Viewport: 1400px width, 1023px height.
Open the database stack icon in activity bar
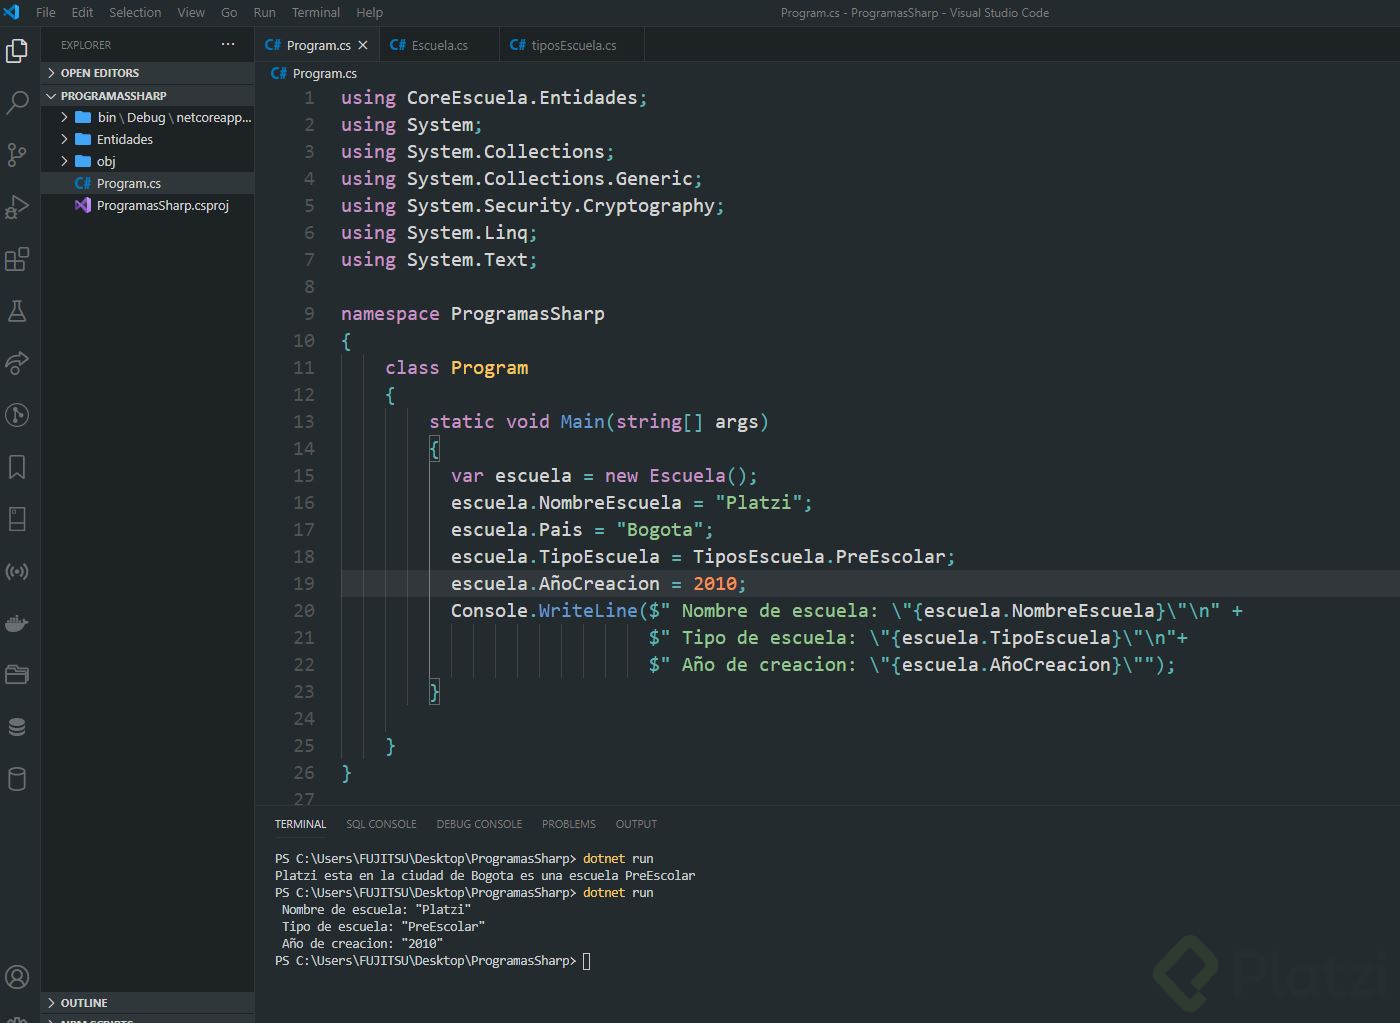(17, 727)
